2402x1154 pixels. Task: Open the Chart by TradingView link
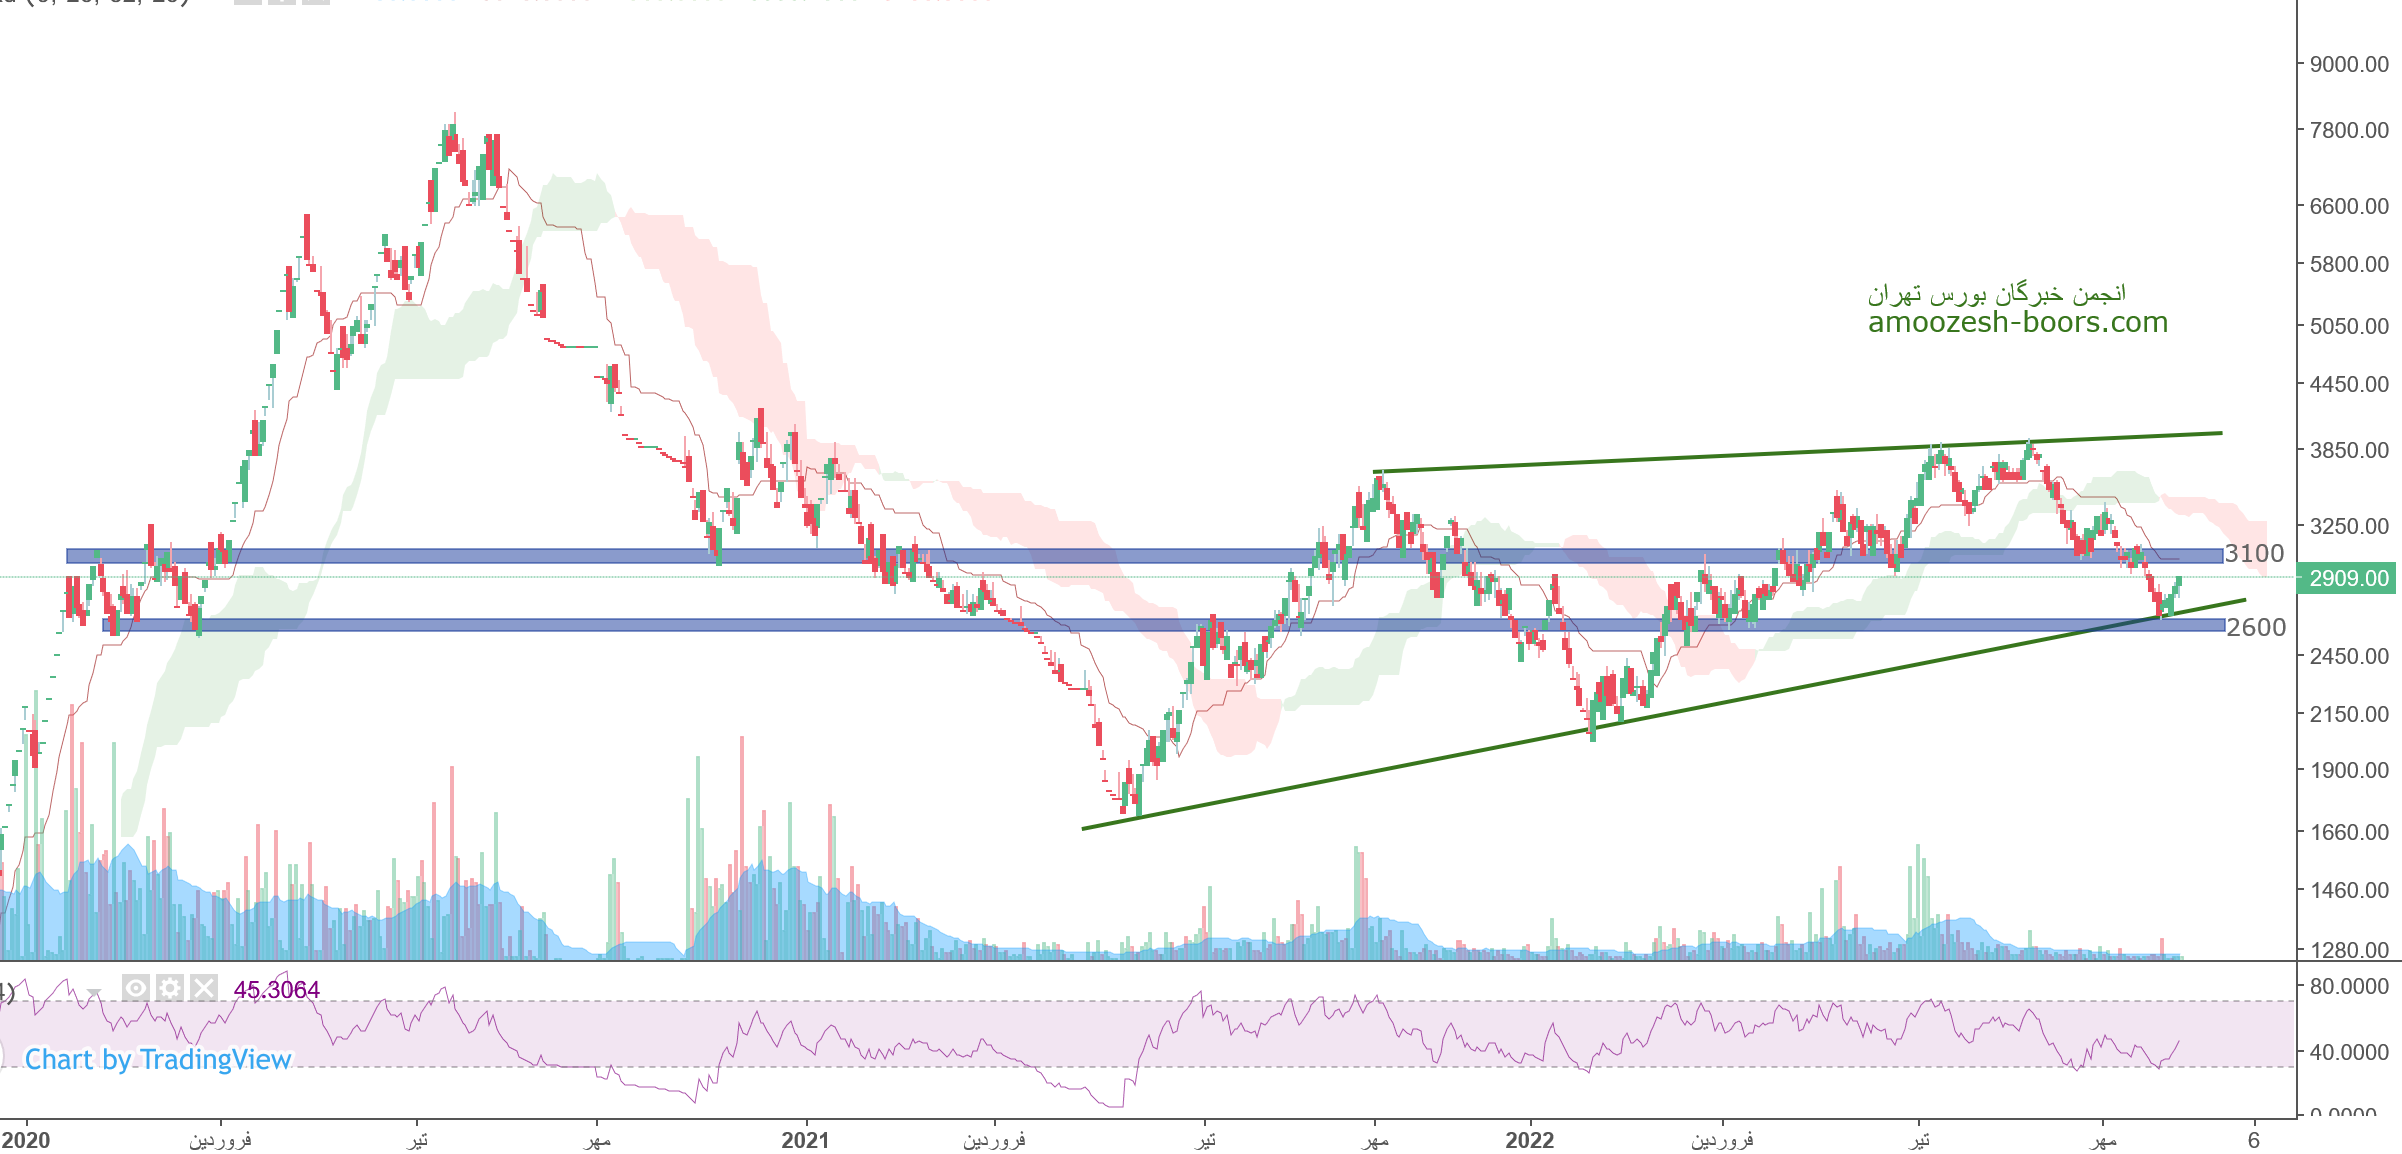[x=157, y=1059]
